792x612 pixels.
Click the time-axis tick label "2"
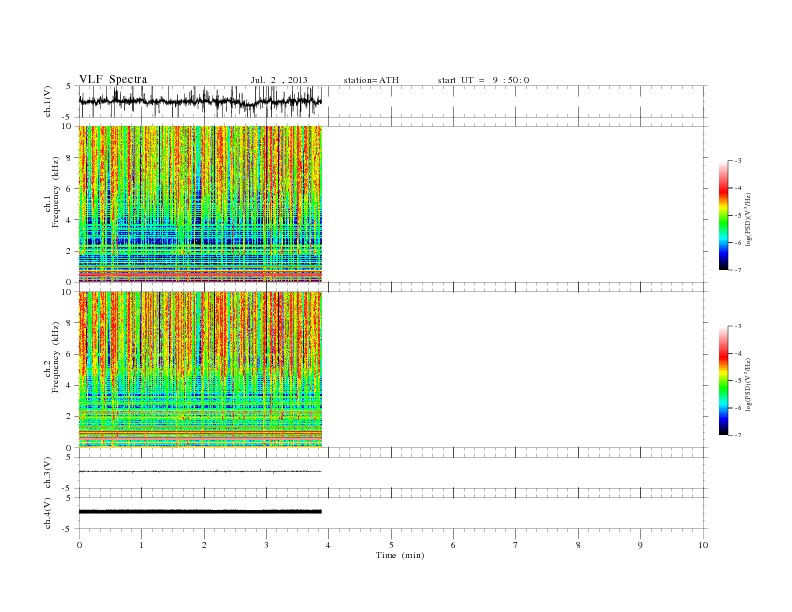(204, 545)
